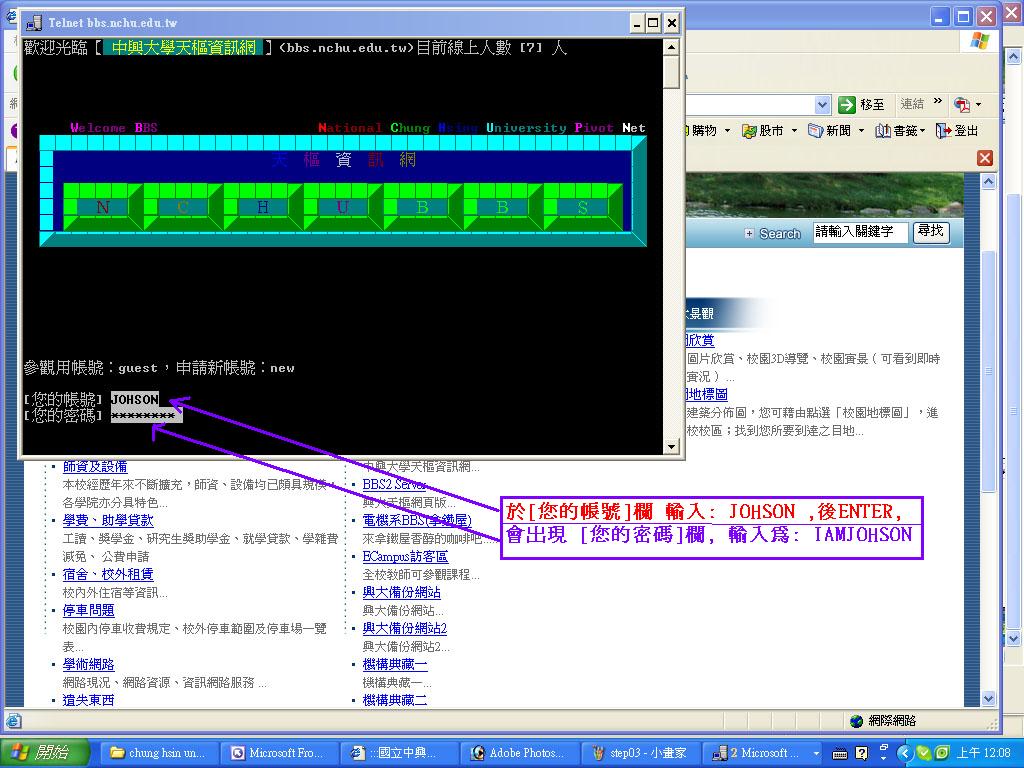This screenshot has width=1024, height=768.
Task: Click the Adobe PDF toolbar icon
Action: 961,104
